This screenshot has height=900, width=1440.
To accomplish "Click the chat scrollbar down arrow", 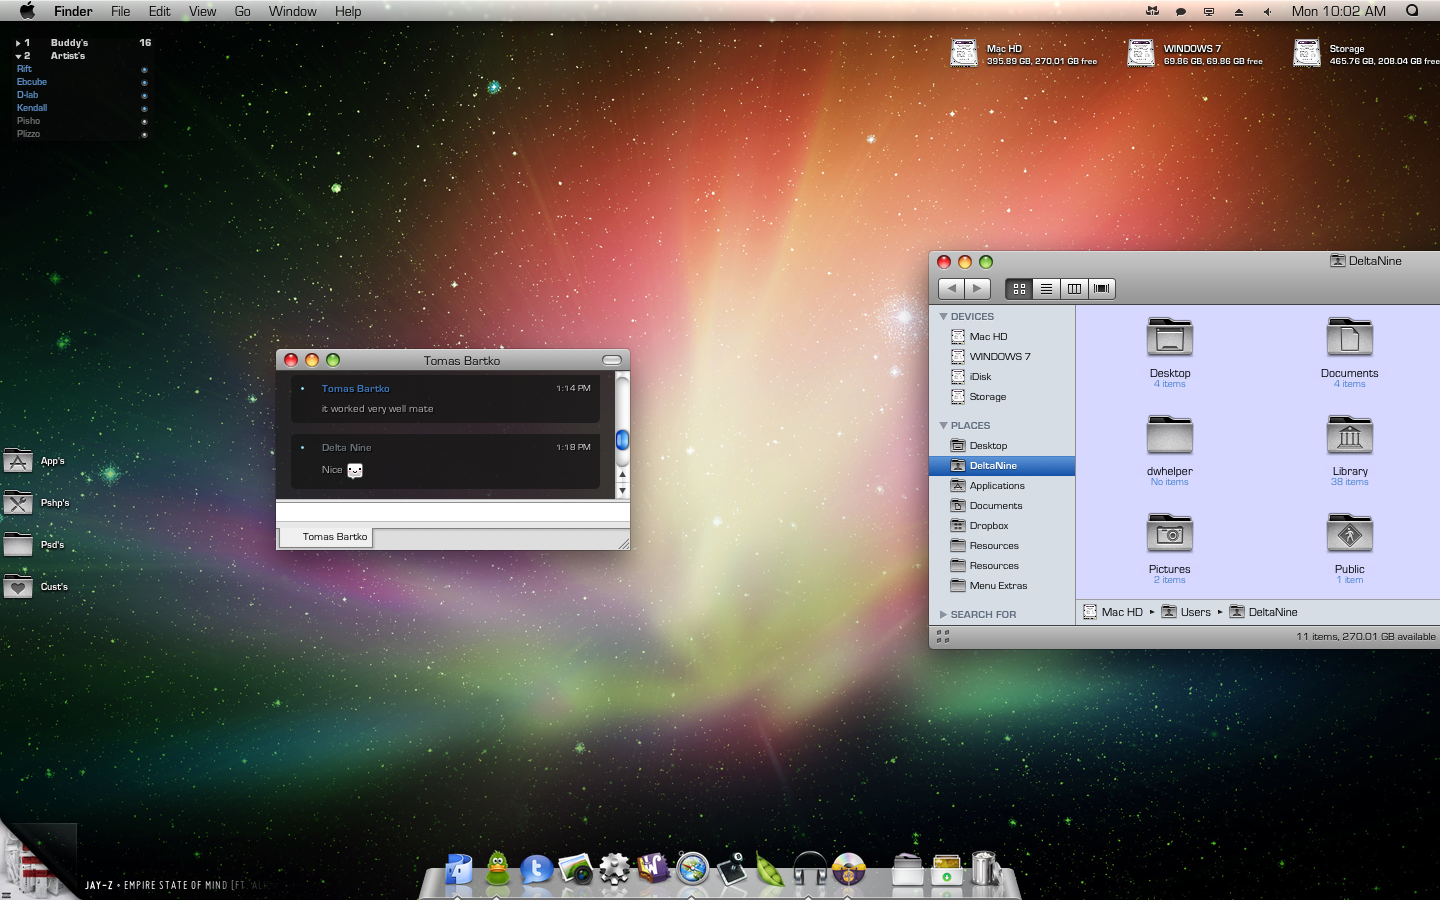I will click(622, 491).
